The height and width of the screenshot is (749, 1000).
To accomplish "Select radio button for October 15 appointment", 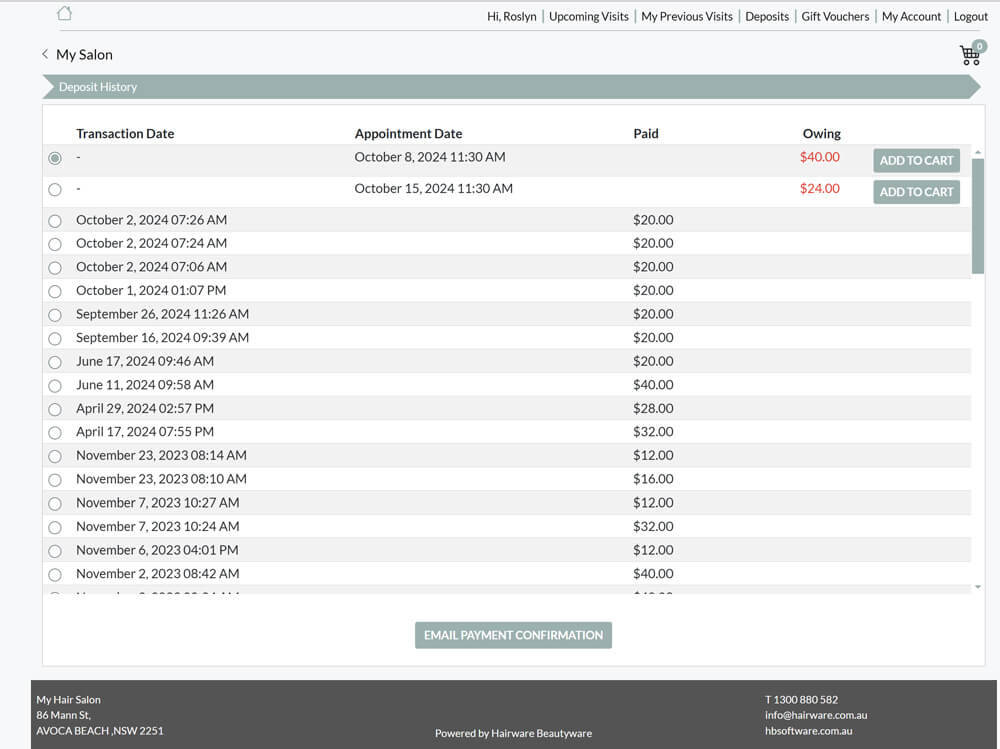I will [x=55, y=189].
